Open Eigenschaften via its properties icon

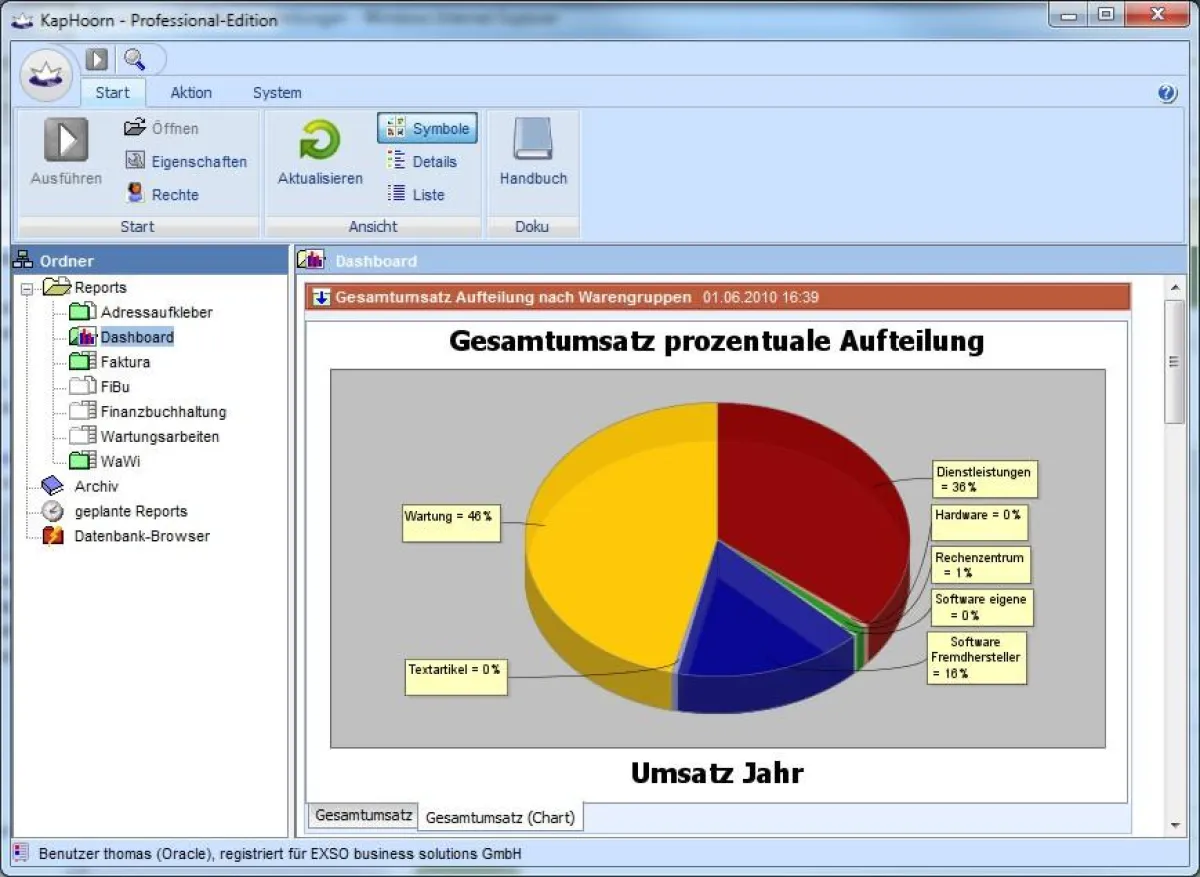tap(135, 161)
